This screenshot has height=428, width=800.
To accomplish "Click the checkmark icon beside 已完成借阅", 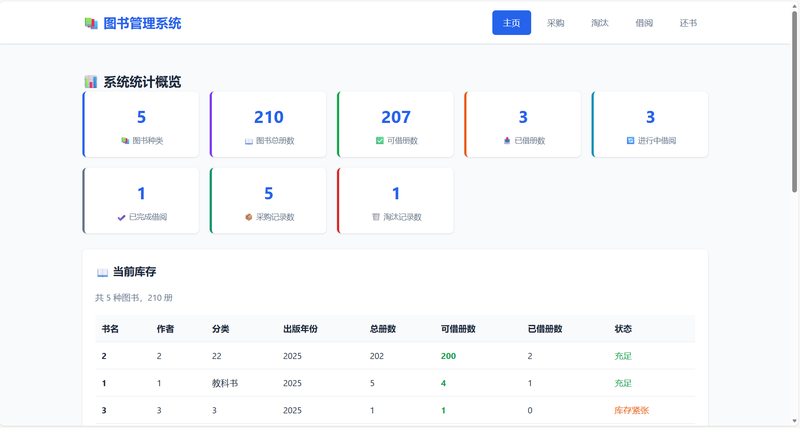I will 121,217.
